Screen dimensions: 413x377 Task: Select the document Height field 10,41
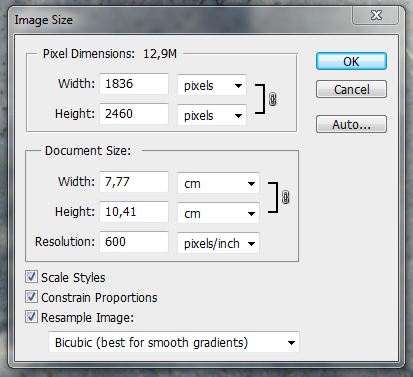point(134,212)
